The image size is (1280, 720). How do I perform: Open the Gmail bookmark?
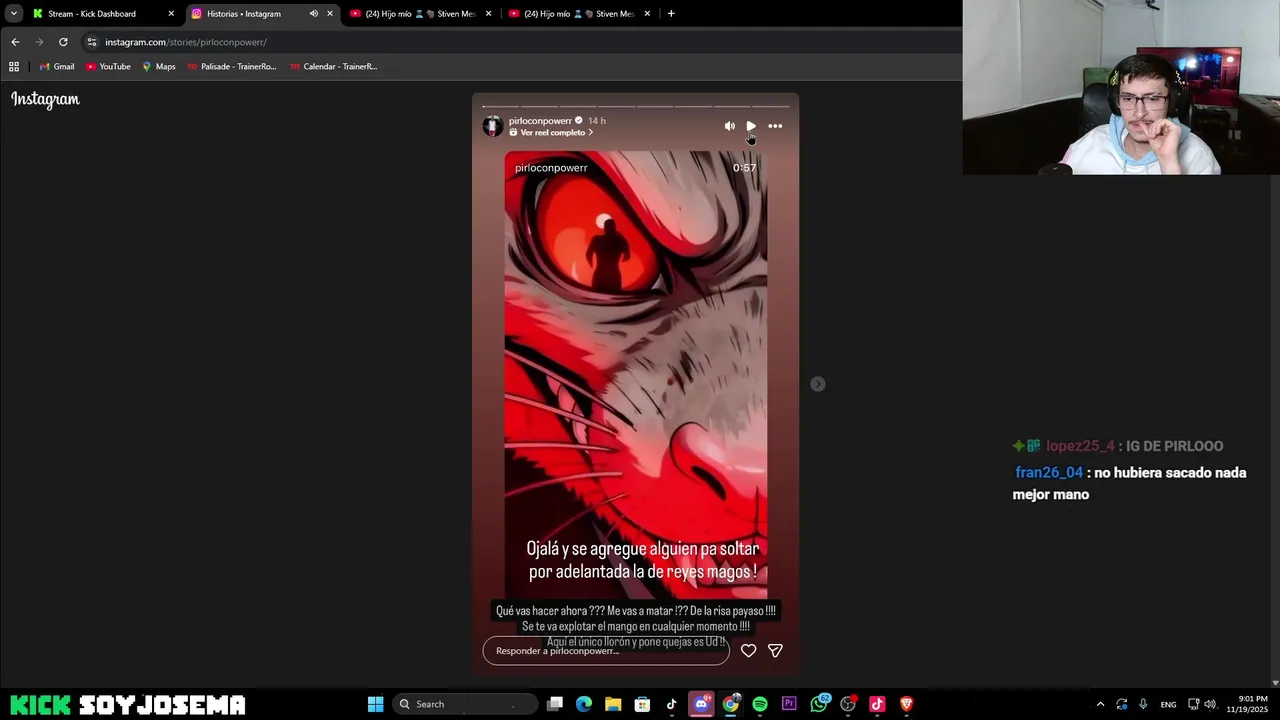tap(56, 67)
